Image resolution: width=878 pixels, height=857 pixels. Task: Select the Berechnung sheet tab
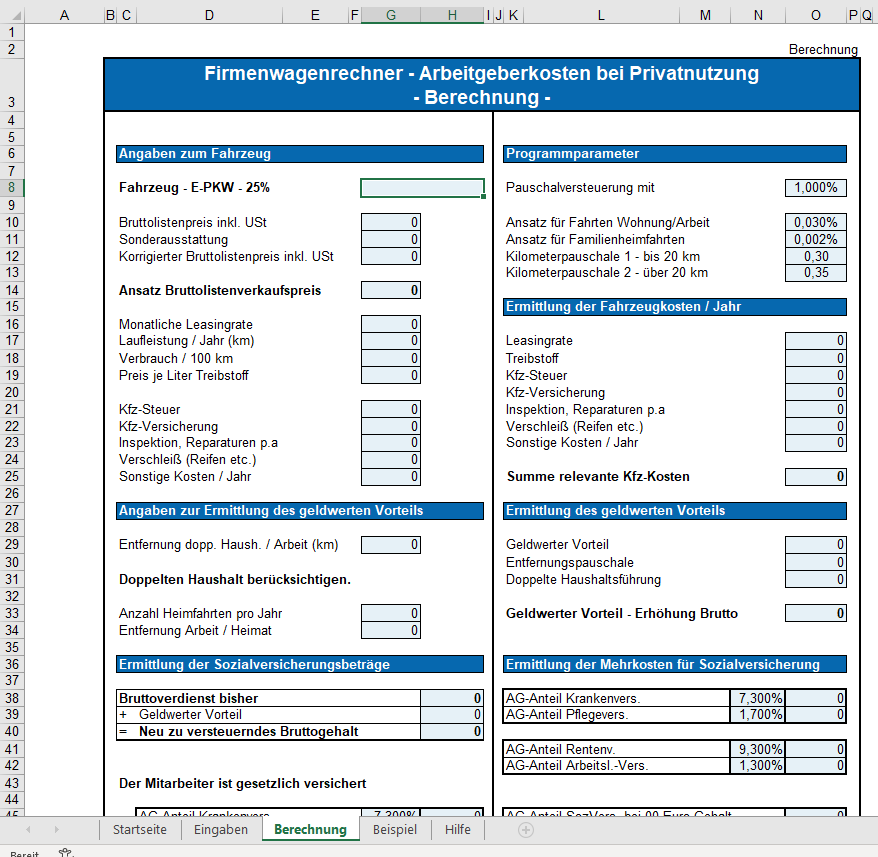point(311,830)
